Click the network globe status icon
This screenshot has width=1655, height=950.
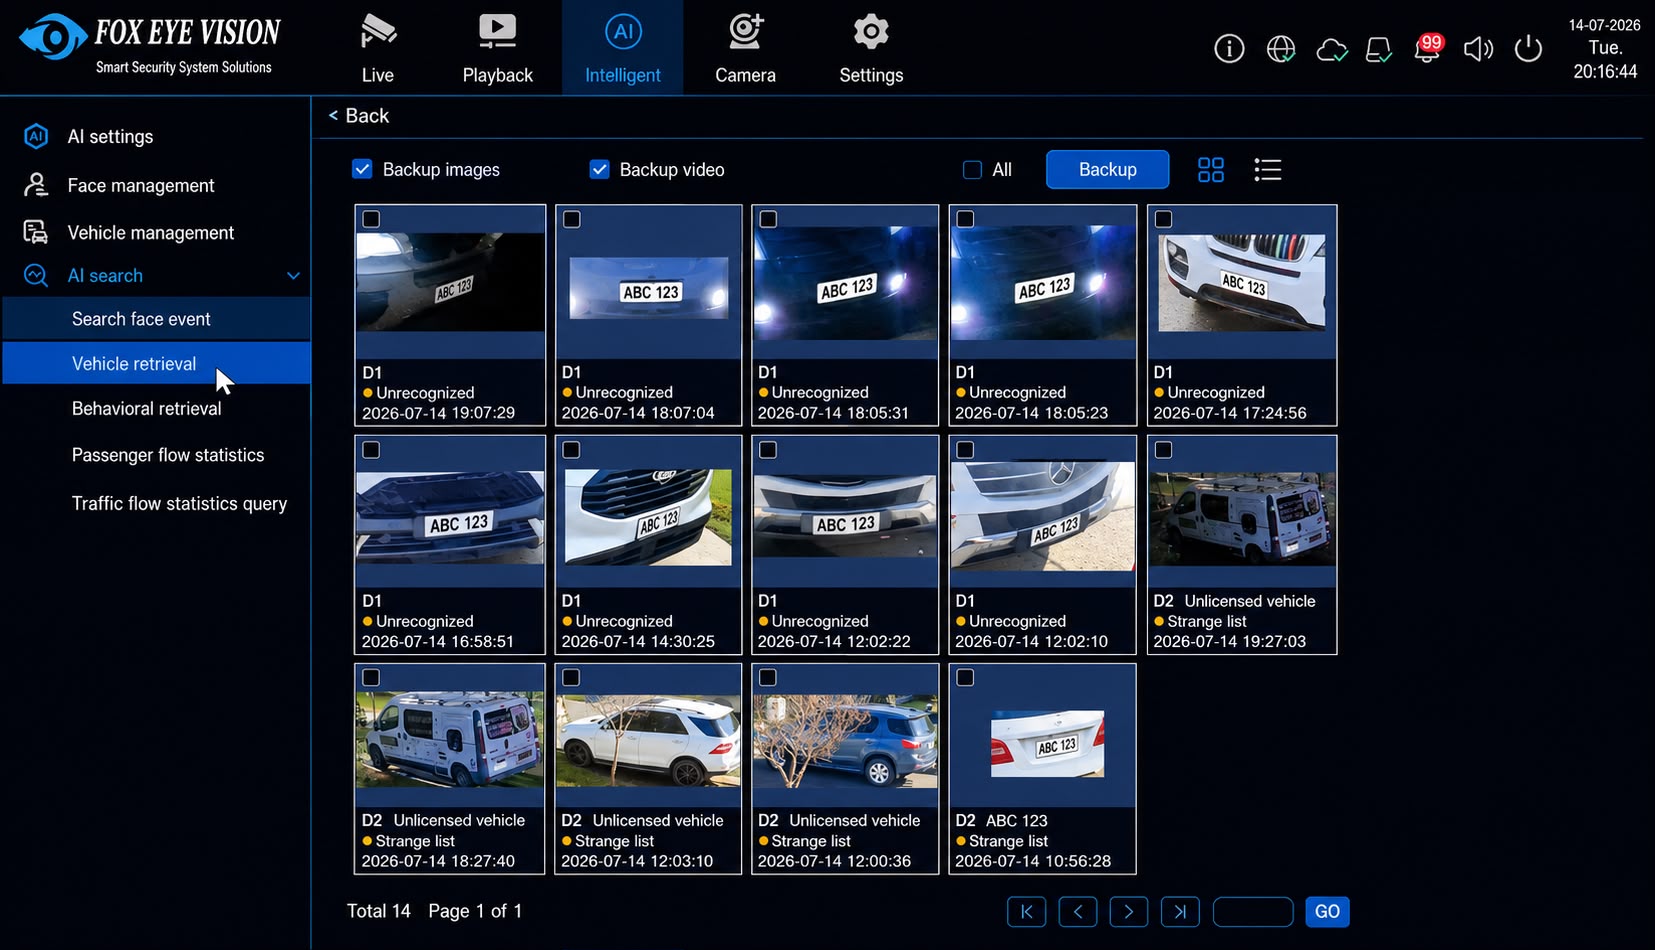tap(1280, 48)
